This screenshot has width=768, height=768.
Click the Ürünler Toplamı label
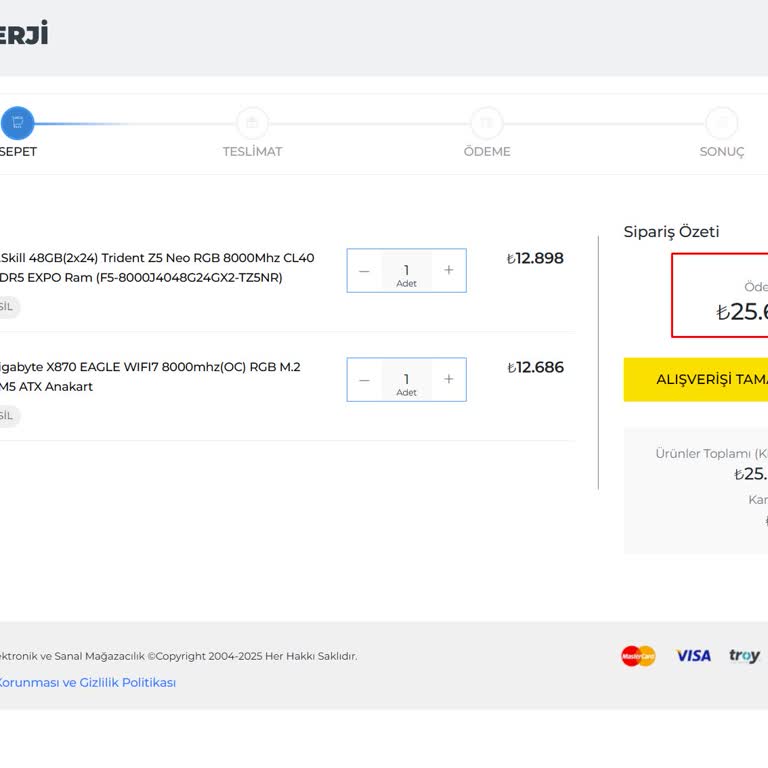tap(711, 454)
